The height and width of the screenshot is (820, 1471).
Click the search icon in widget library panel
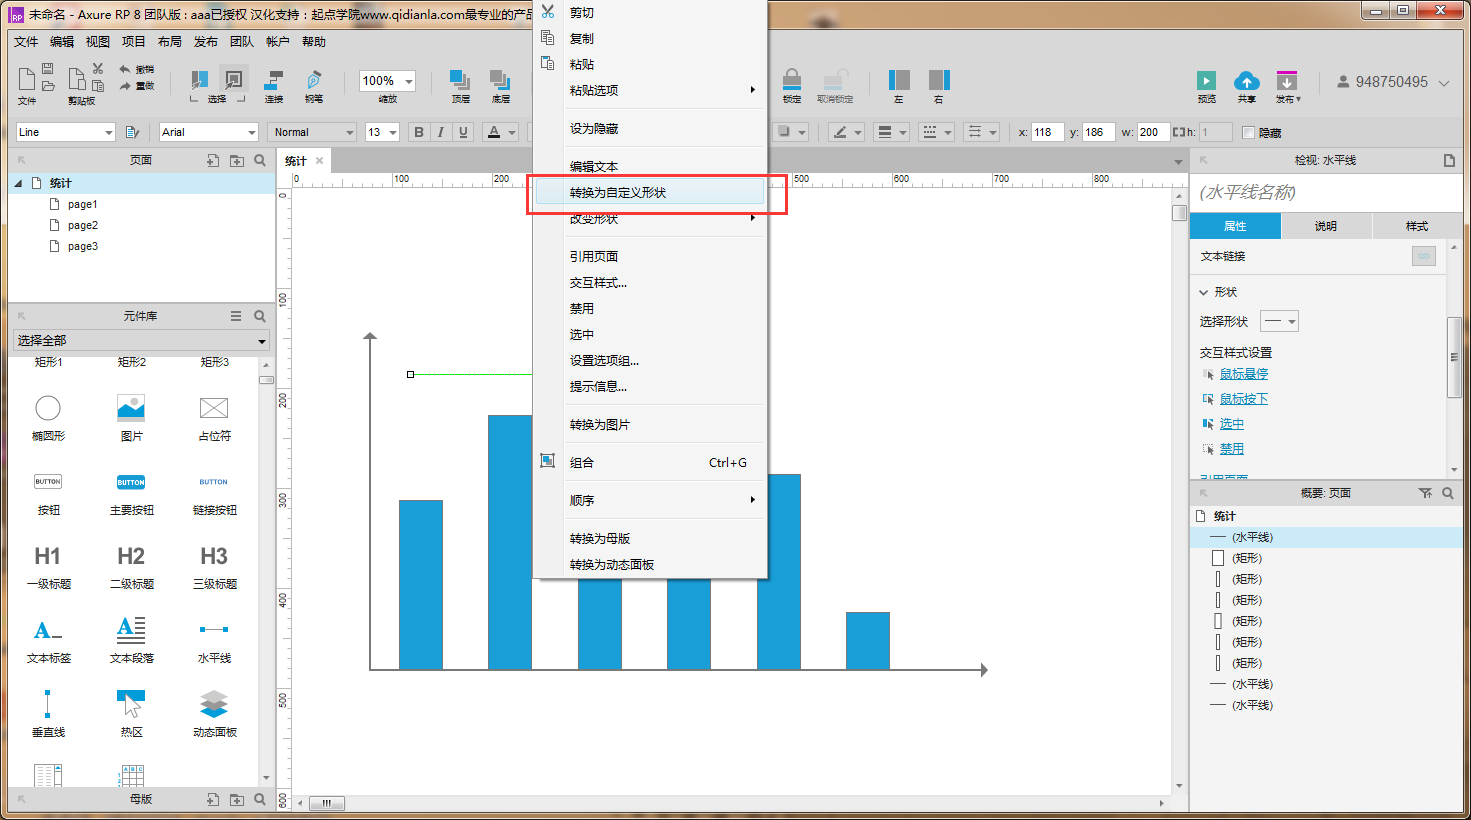point(260,316)
